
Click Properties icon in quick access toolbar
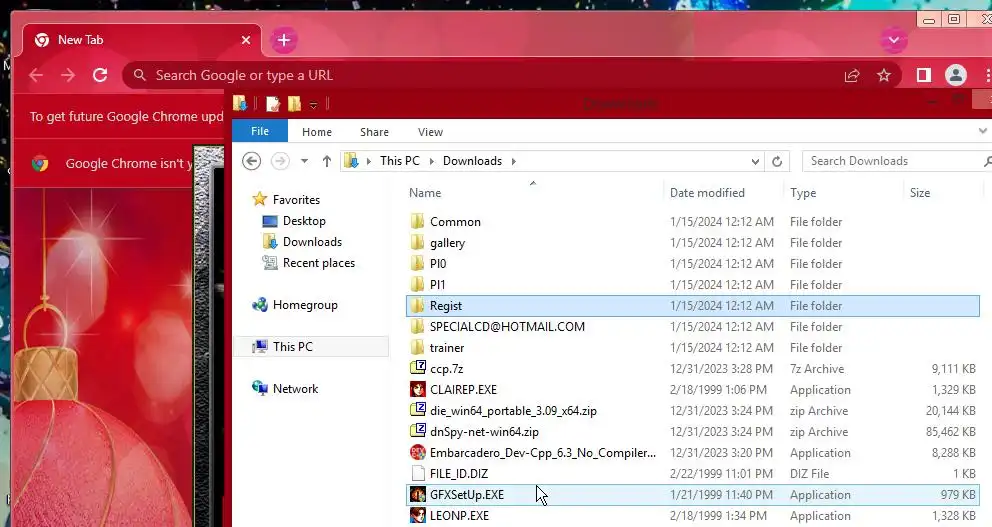coord(273,104)
